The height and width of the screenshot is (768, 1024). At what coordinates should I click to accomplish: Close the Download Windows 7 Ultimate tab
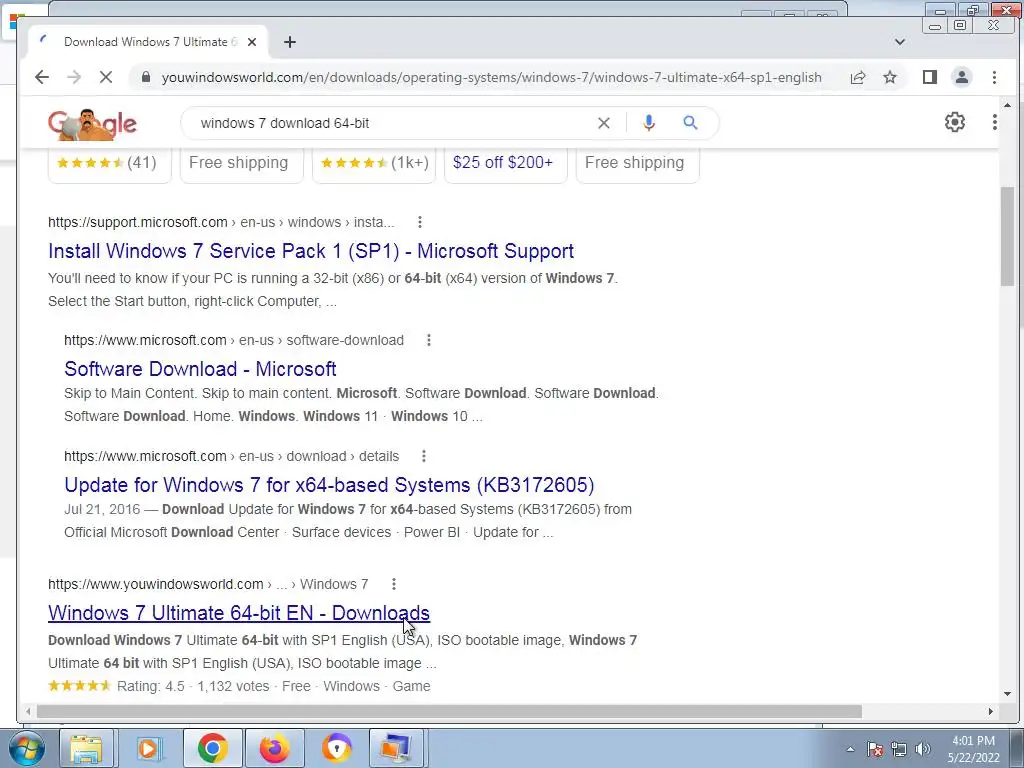coord(252,42)
